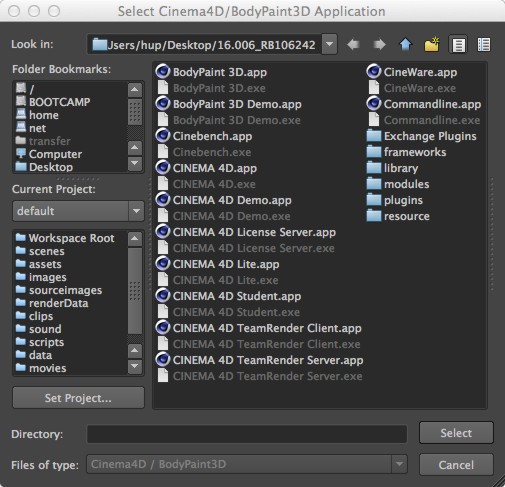505x487 pixels.
Task: Expand the Current Project default dropdown
Action: click(x=136, y=211)
